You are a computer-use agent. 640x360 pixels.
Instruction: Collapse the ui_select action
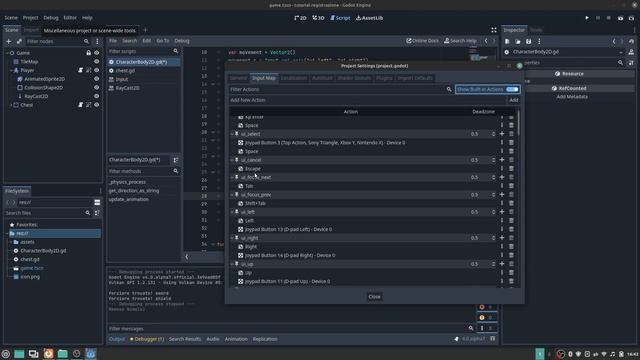232,134
